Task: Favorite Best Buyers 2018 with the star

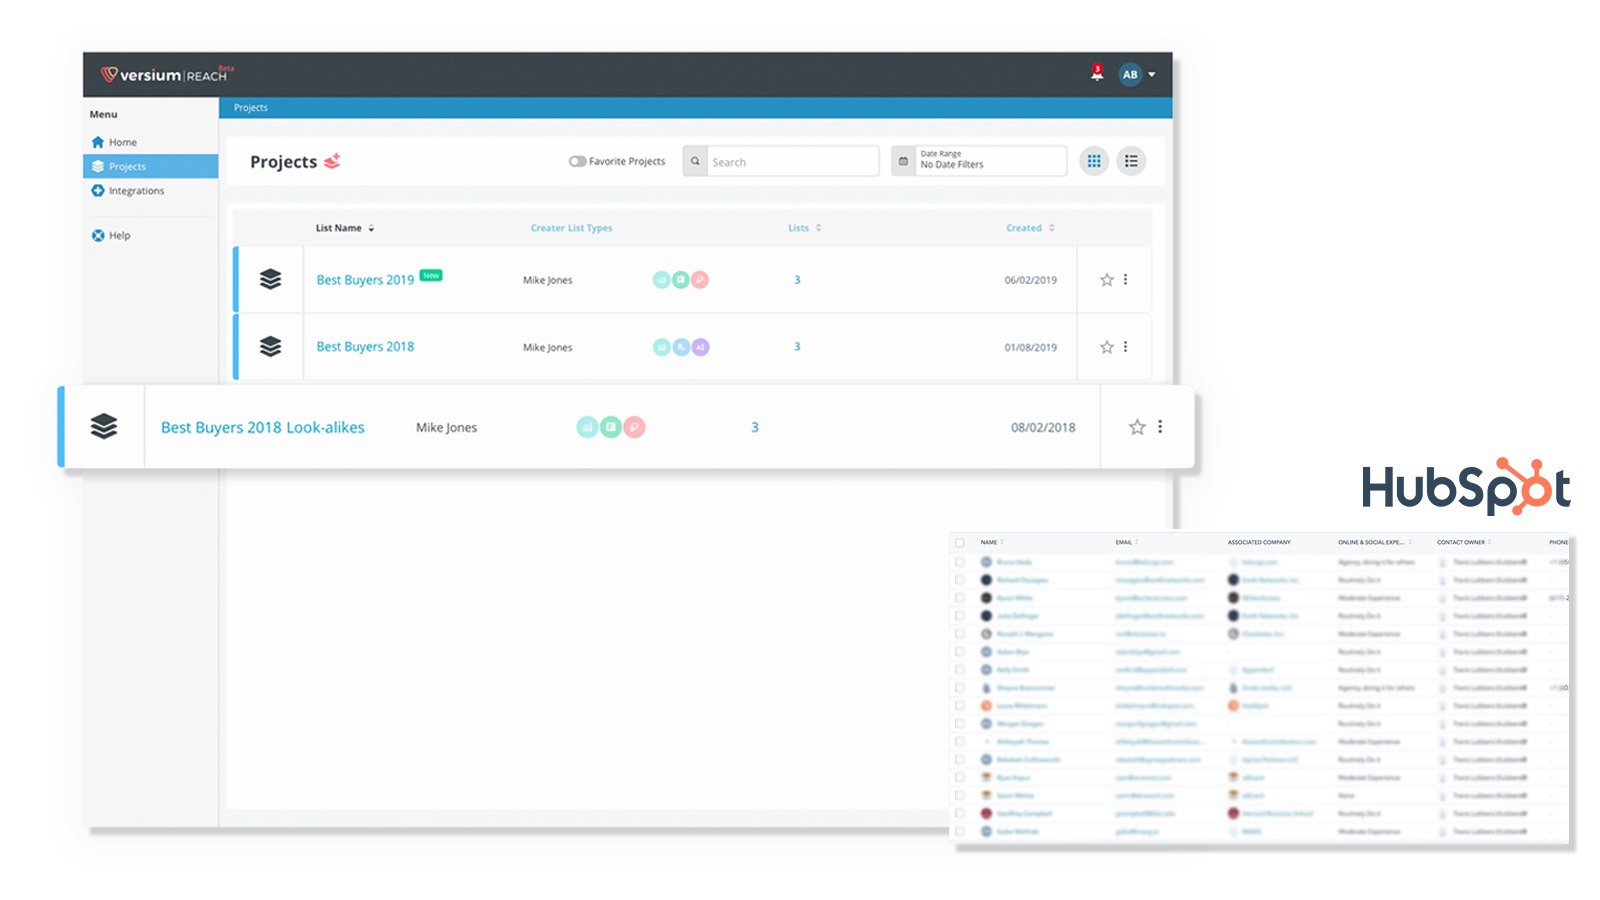Action: pyautogui.click(x=1107, y=347)
